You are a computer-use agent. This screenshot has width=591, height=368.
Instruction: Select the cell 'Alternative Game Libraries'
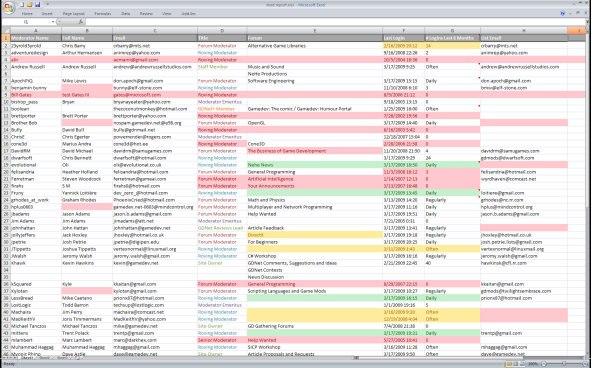pyautogui.click(x=315, y=46)
